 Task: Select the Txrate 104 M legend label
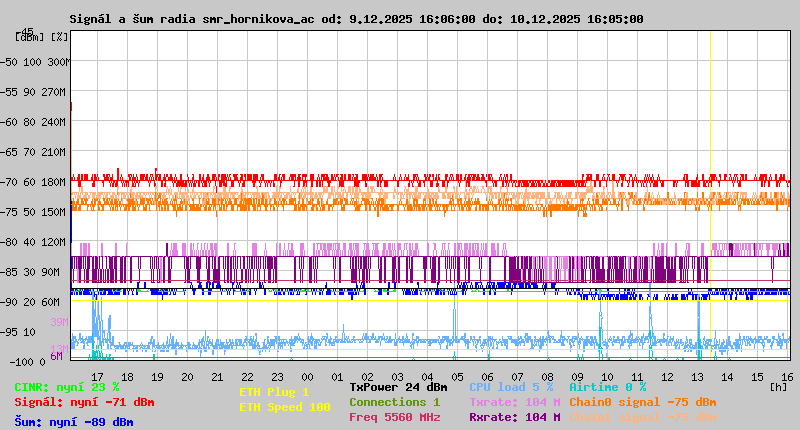click(514, 402)
